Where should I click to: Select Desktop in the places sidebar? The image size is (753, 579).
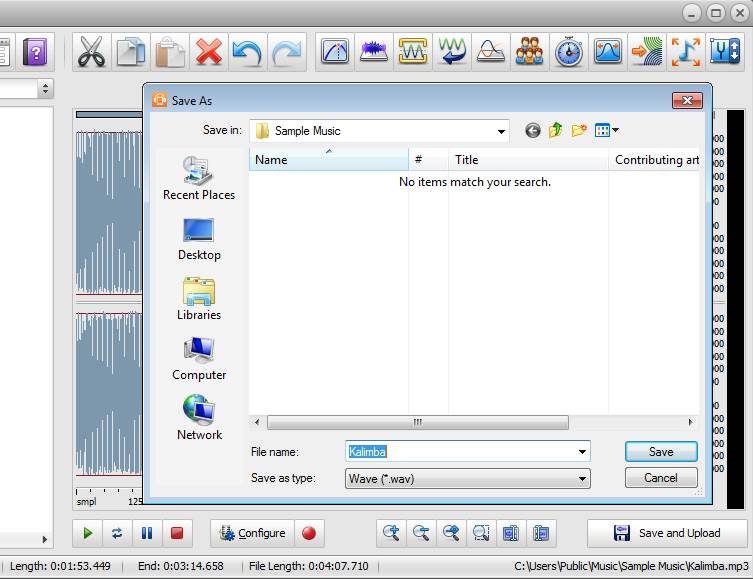[199, 240]
